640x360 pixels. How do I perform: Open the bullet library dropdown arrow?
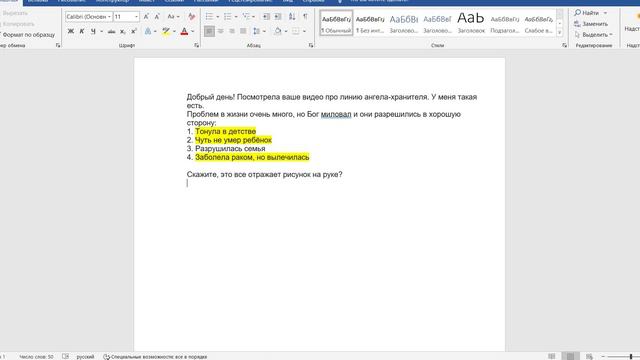(x=218, y=17)
